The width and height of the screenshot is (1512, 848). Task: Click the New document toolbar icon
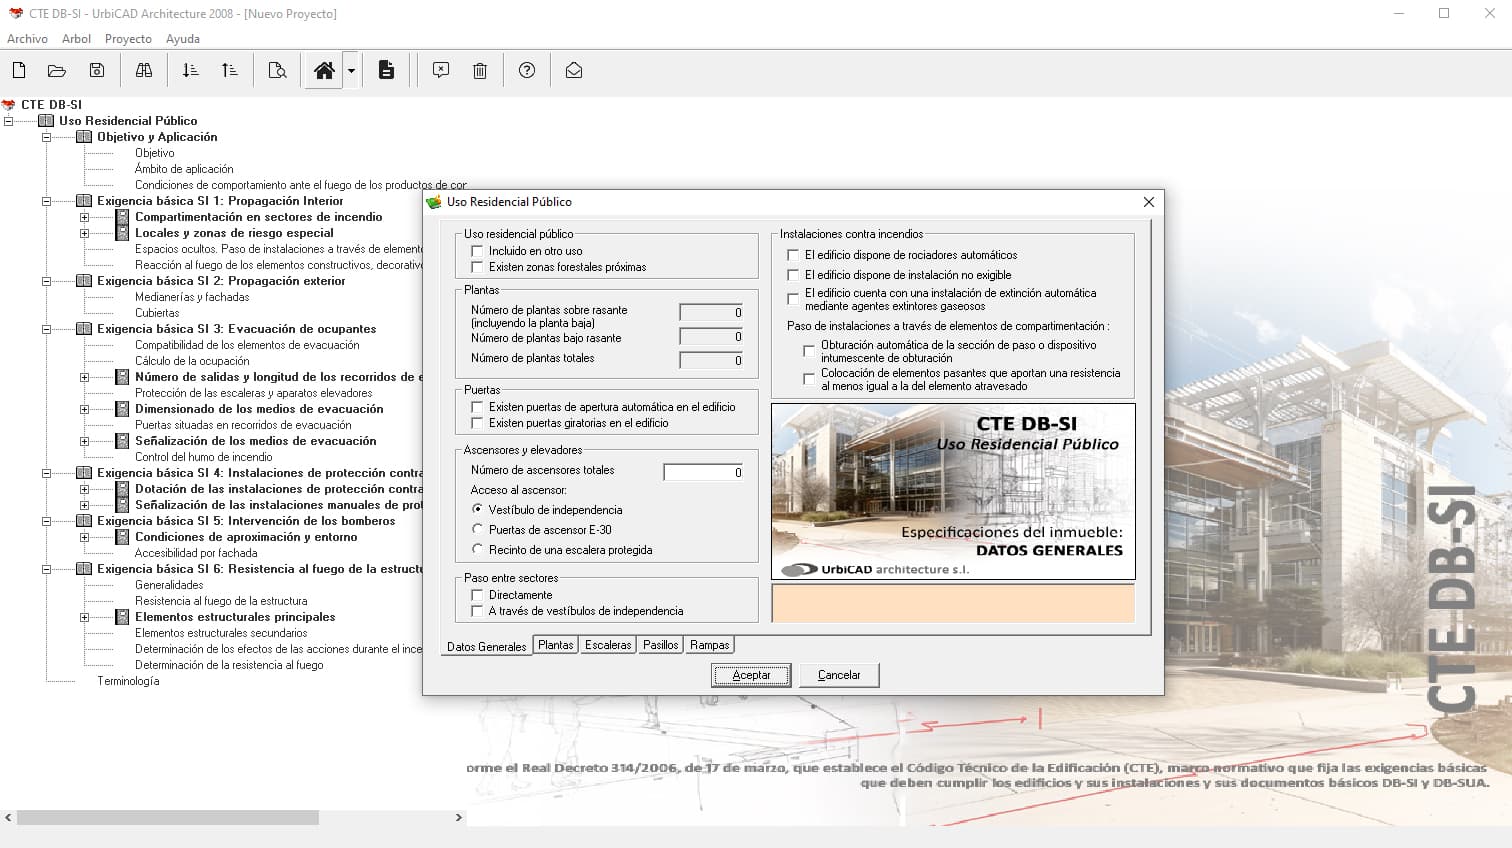(x=19, y=70)
